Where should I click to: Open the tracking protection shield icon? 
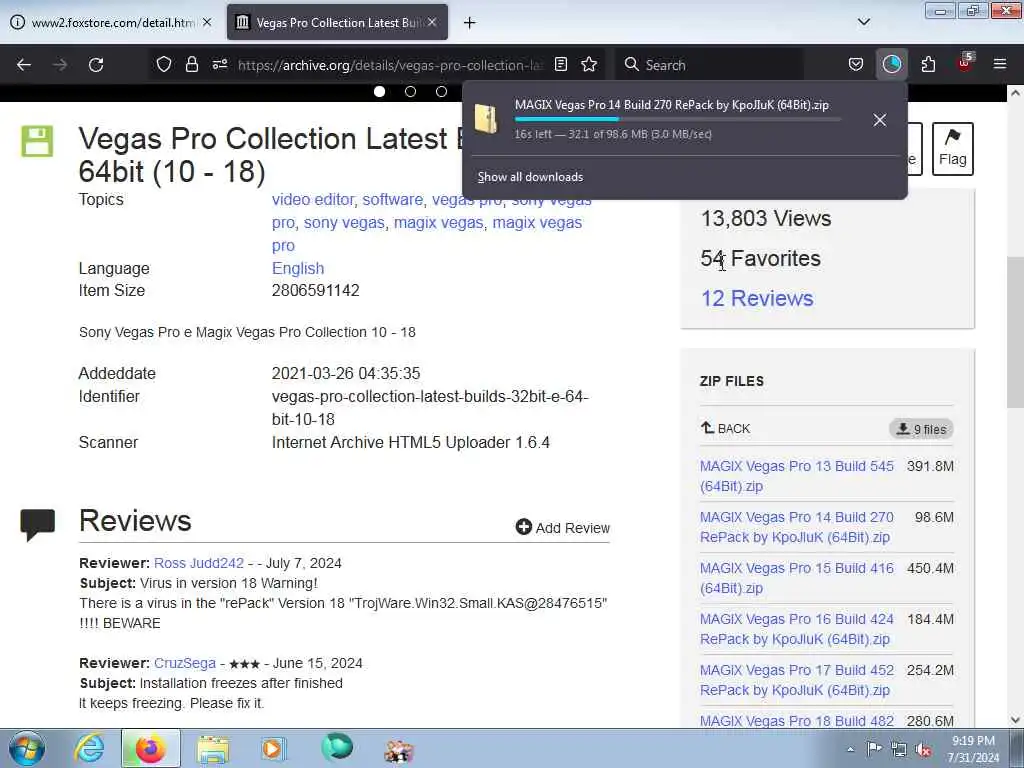click(164, 64)
